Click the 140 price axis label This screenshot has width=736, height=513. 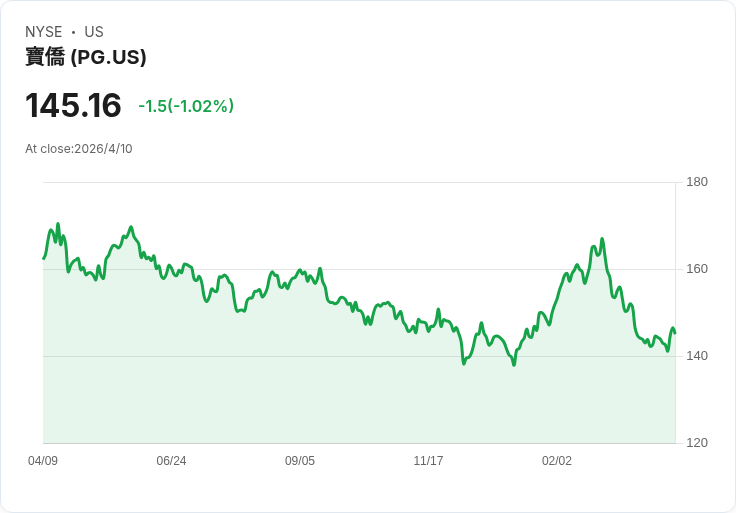pos(697,356)
